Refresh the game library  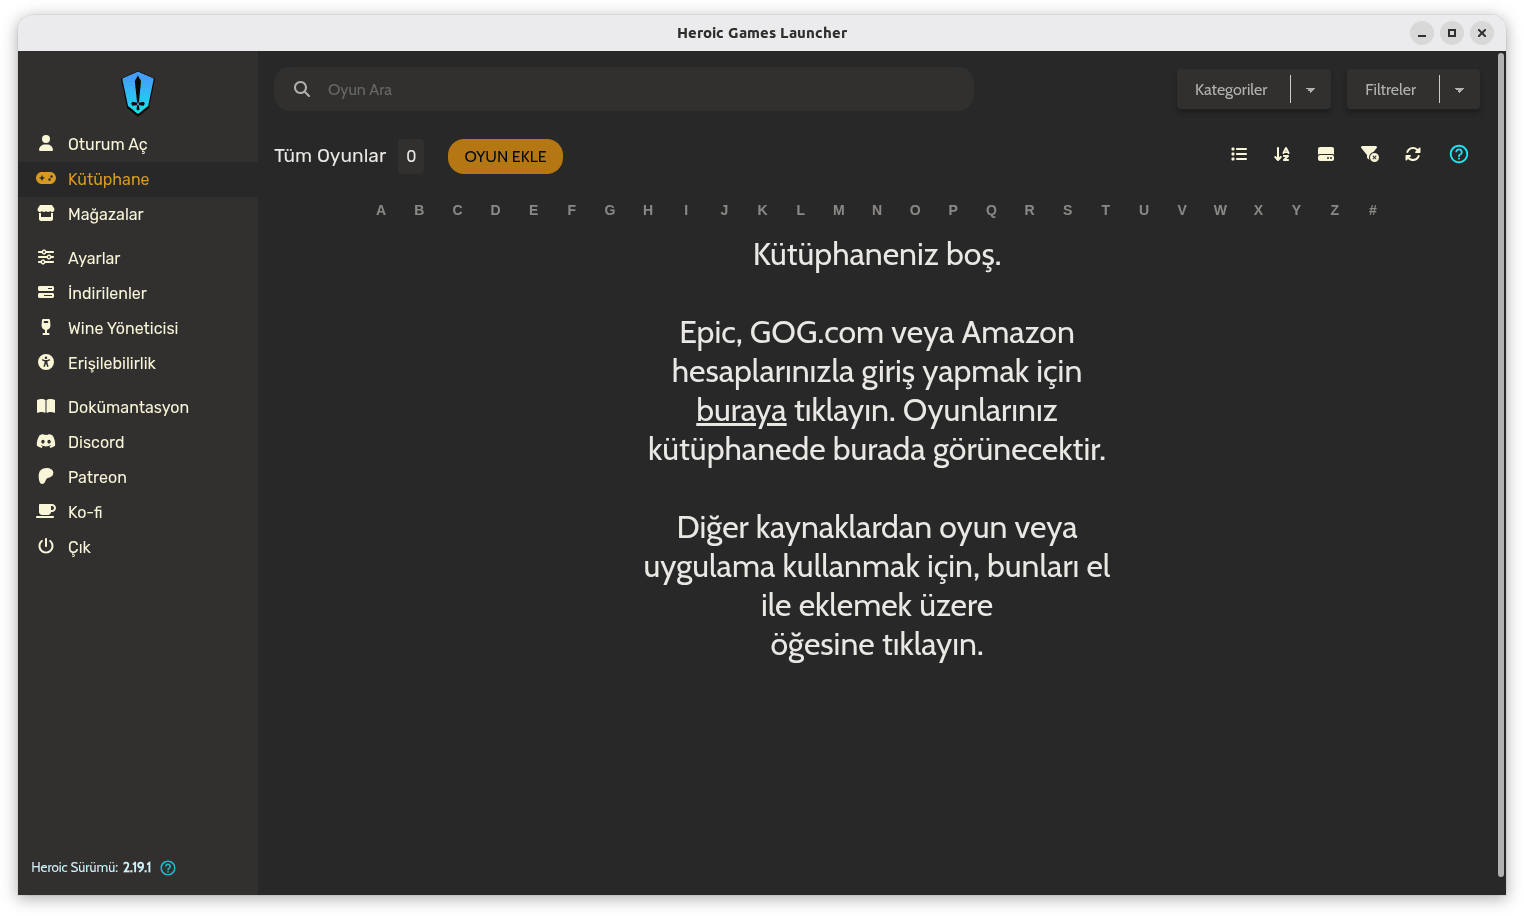click(1413, 154)
